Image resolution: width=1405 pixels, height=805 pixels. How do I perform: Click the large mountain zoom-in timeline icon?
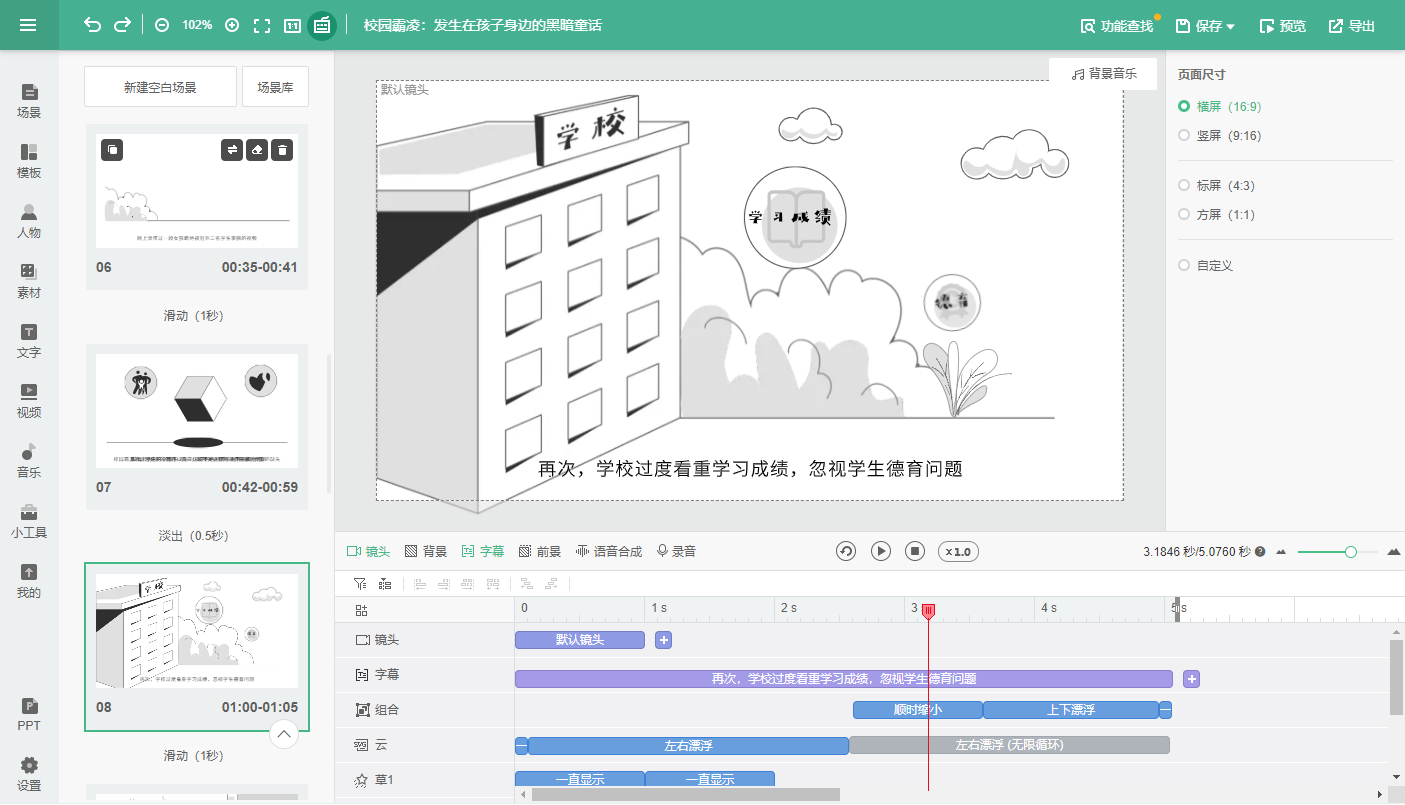(1393, 551)
